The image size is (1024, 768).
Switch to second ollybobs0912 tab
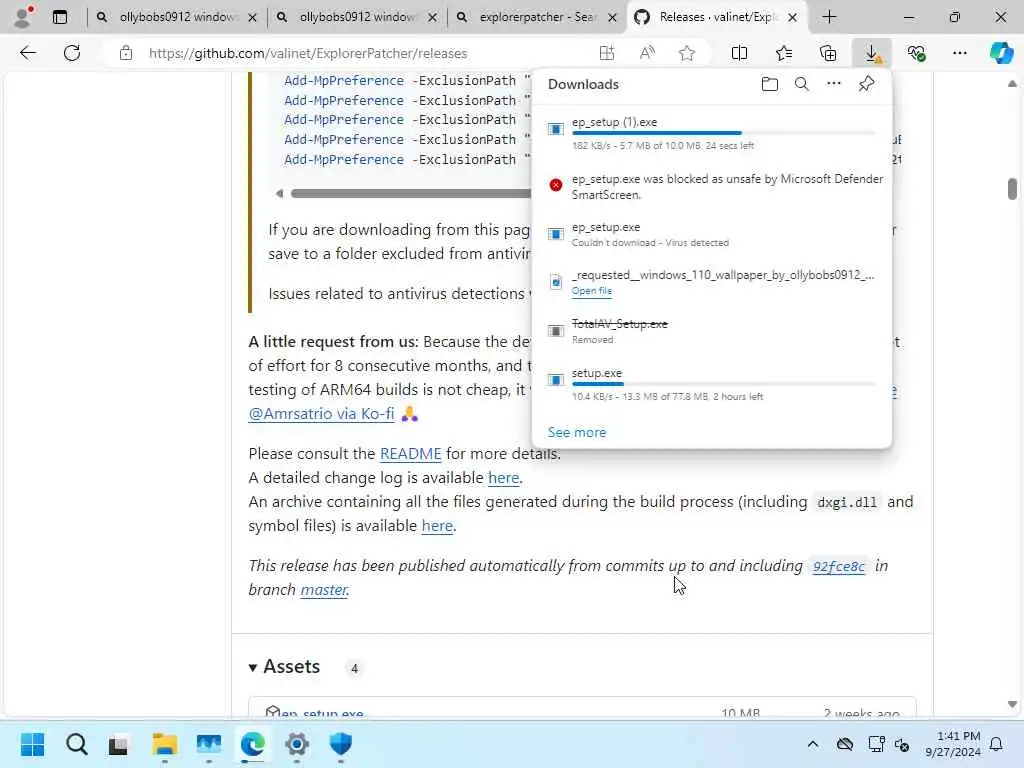click(357, 17)
